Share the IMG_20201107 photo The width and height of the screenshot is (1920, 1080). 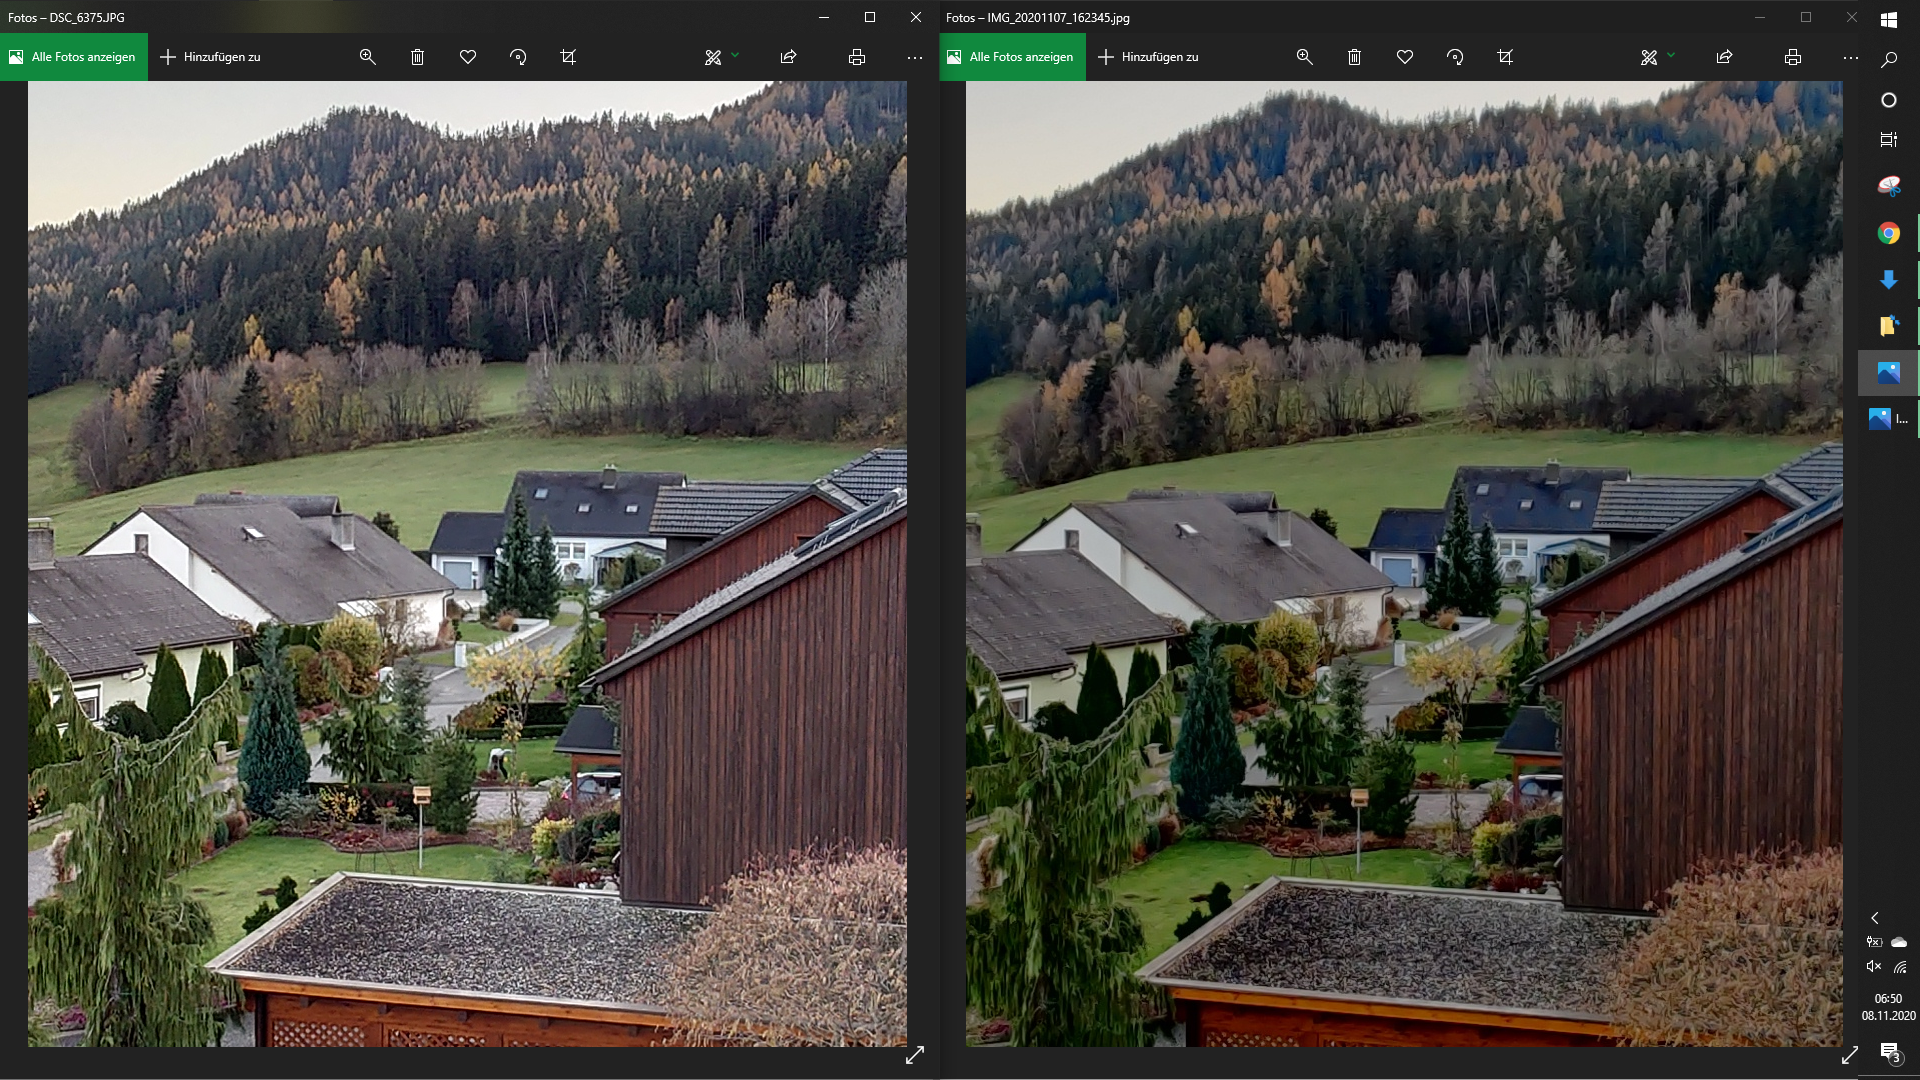(1725, 57)
